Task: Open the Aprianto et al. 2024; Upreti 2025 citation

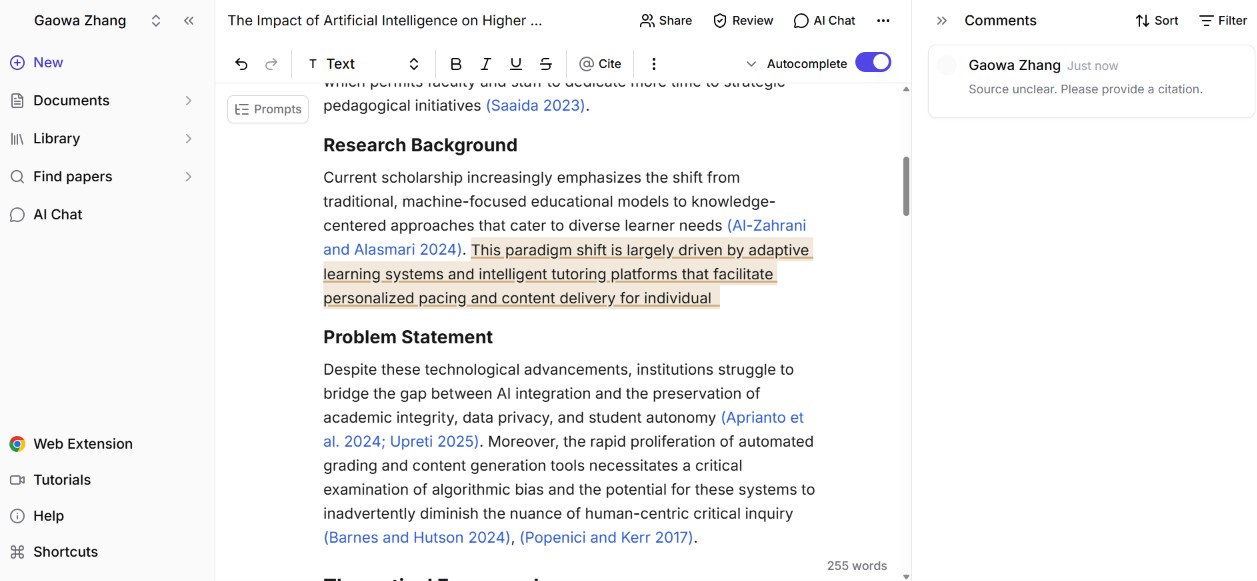Action: click(x=564, y=430)
